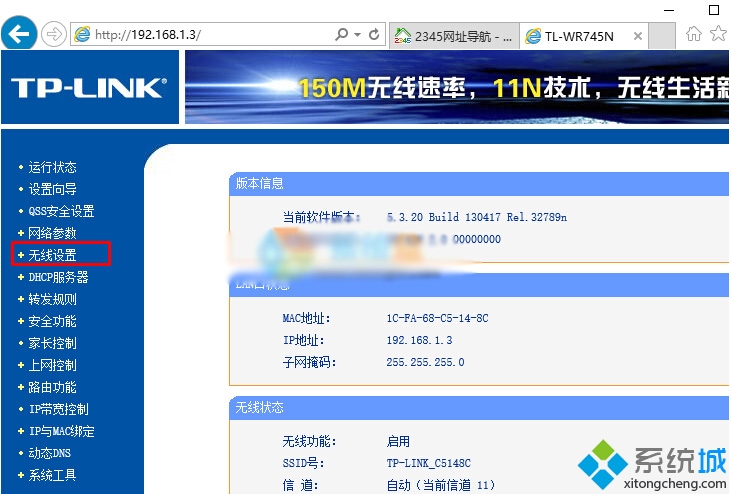Click subnet mask 255.255.255.0 value

click(425, 362)
